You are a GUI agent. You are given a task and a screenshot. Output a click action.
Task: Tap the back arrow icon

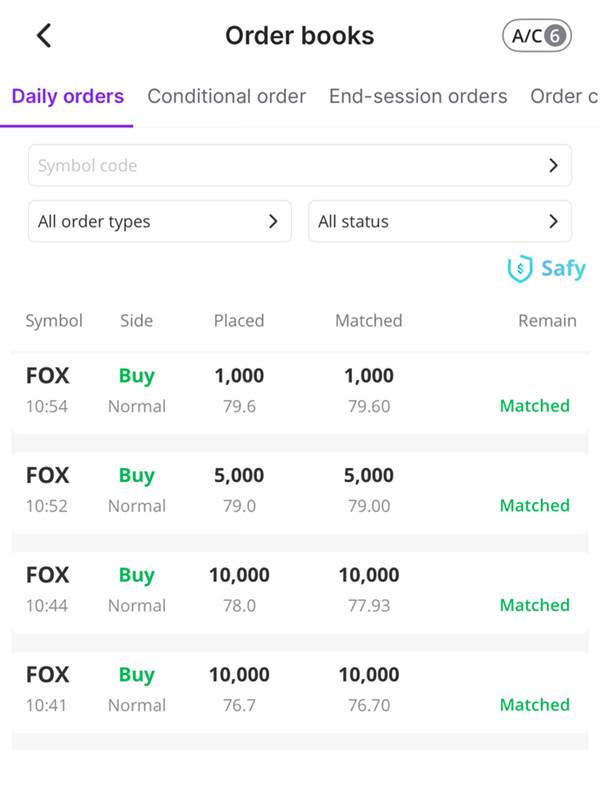(x=44, y=36)
